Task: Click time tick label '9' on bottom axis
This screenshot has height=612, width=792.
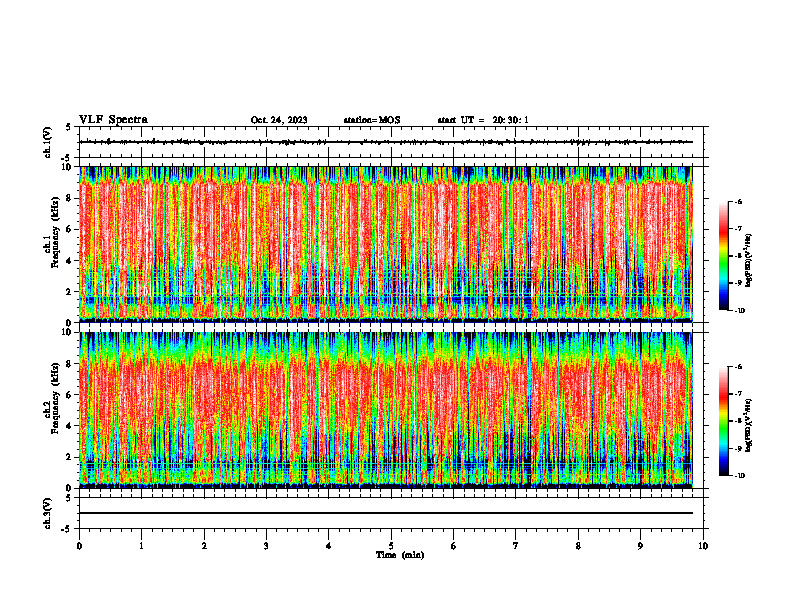Action: pos(640,546)
